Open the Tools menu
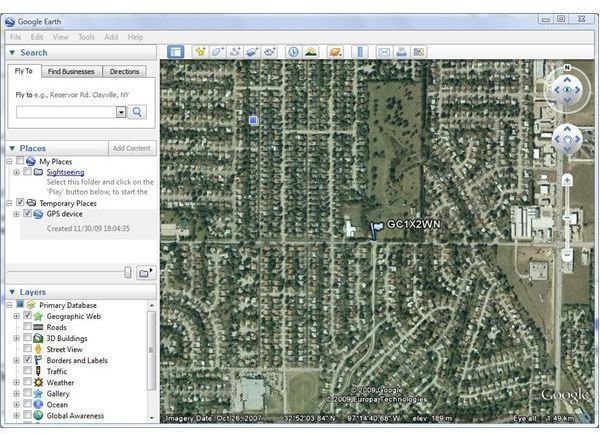Image resolution: width=600 pixels, height=434 pixels. pos(86,37)
